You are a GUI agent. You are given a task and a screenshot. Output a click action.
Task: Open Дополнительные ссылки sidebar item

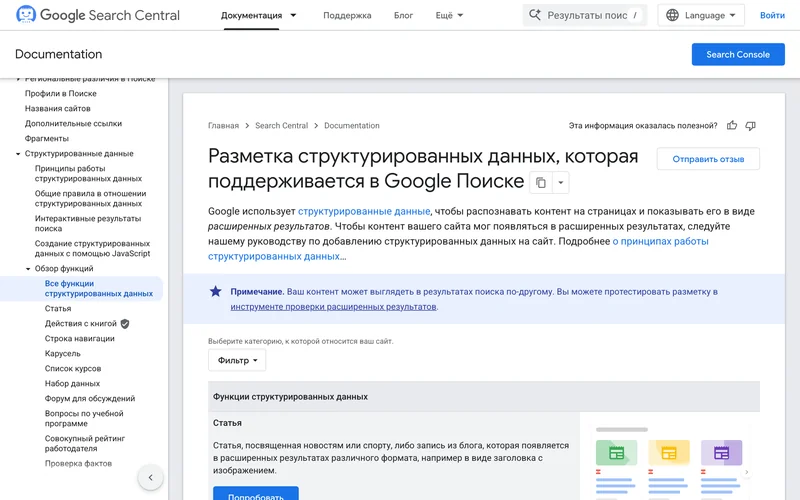(x=73, y=123)
